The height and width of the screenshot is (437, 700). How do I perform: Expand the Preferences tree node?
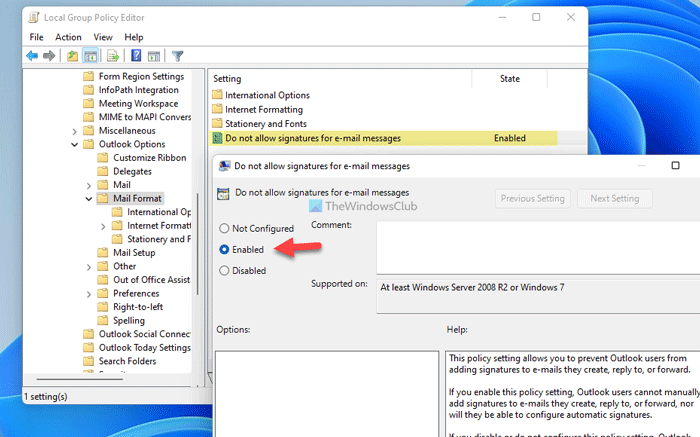pyautogui.click(x=88, y=294)
